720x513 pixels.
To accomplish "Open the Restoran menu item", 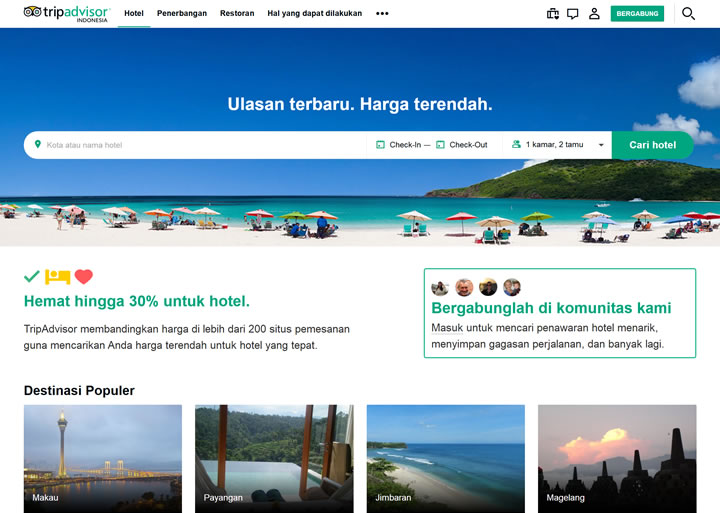I will click(237, 14).
